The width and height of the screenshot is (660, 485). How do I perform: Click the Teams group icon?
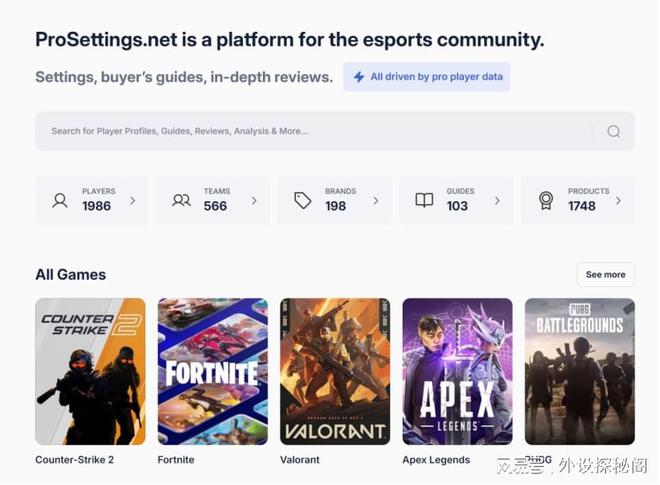pos(181,200)
